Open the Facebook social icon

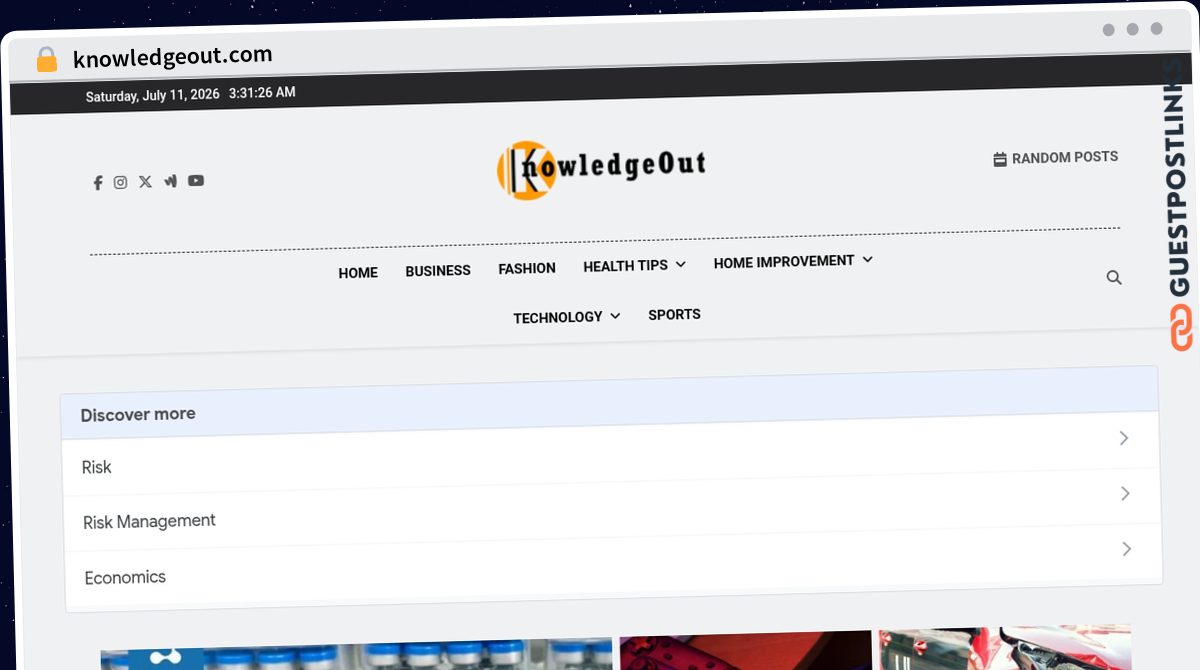98,183
